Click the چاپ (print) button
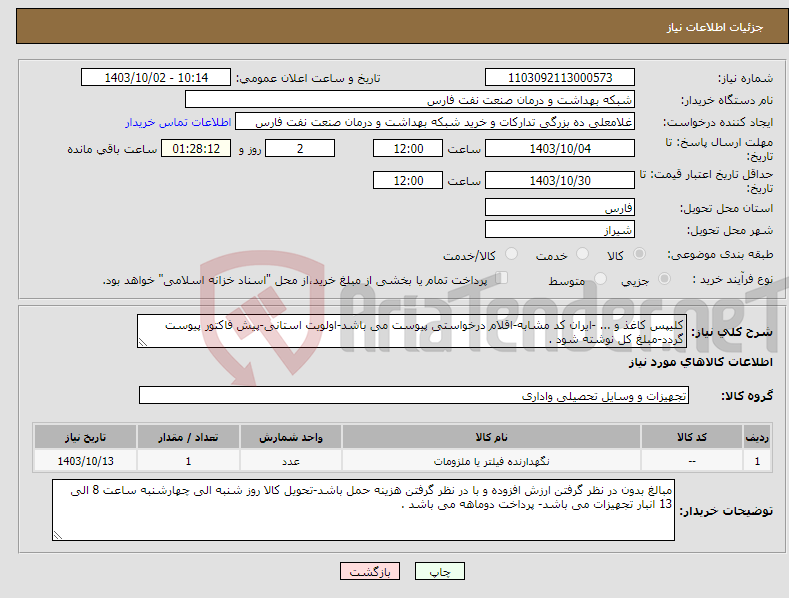 click(439, 571)
